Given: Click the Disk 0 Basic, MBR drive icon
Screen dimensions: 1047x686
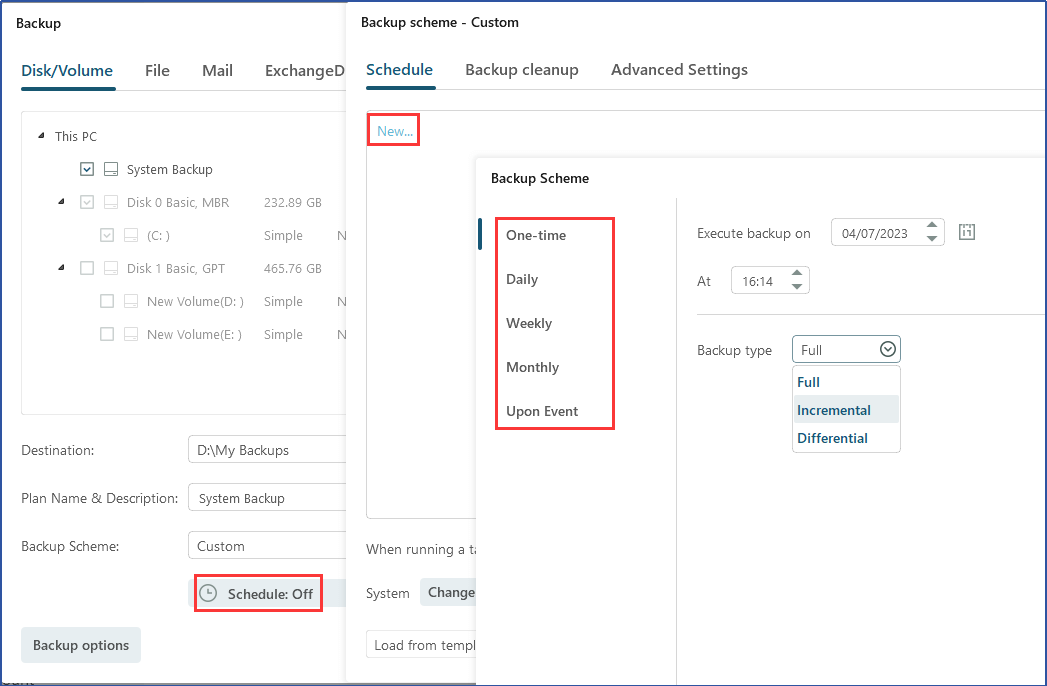Looking at the screenshot, I should (111, 203).
